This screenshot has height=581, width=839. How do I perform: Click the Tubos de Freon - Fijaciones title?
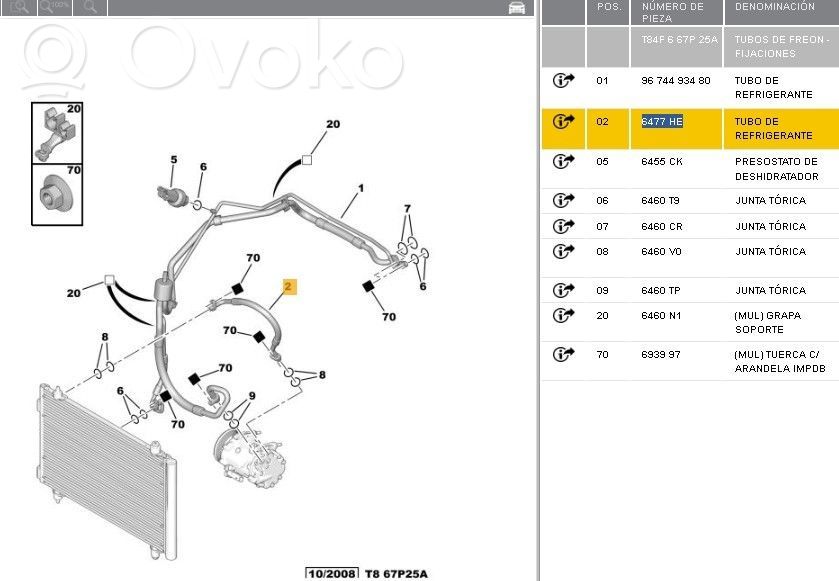(x=782, y=47)
